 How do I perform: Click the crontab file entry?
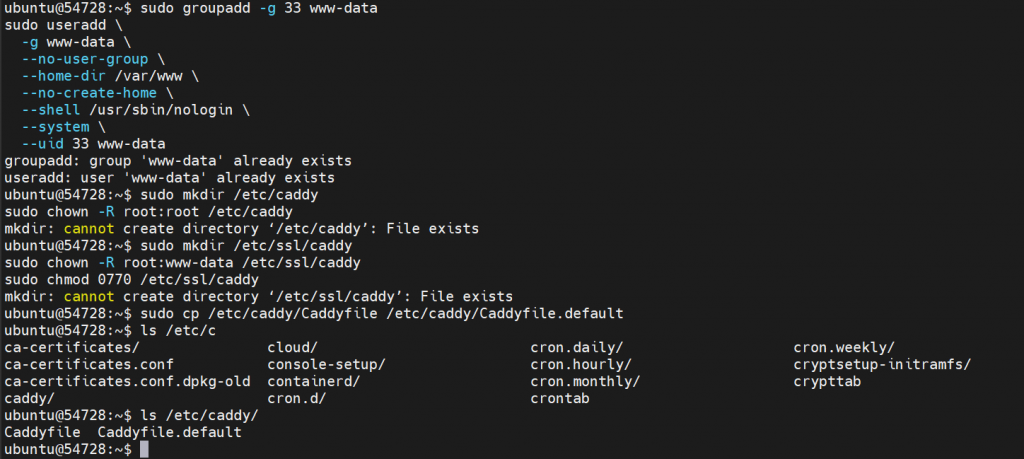coord(560,399)
